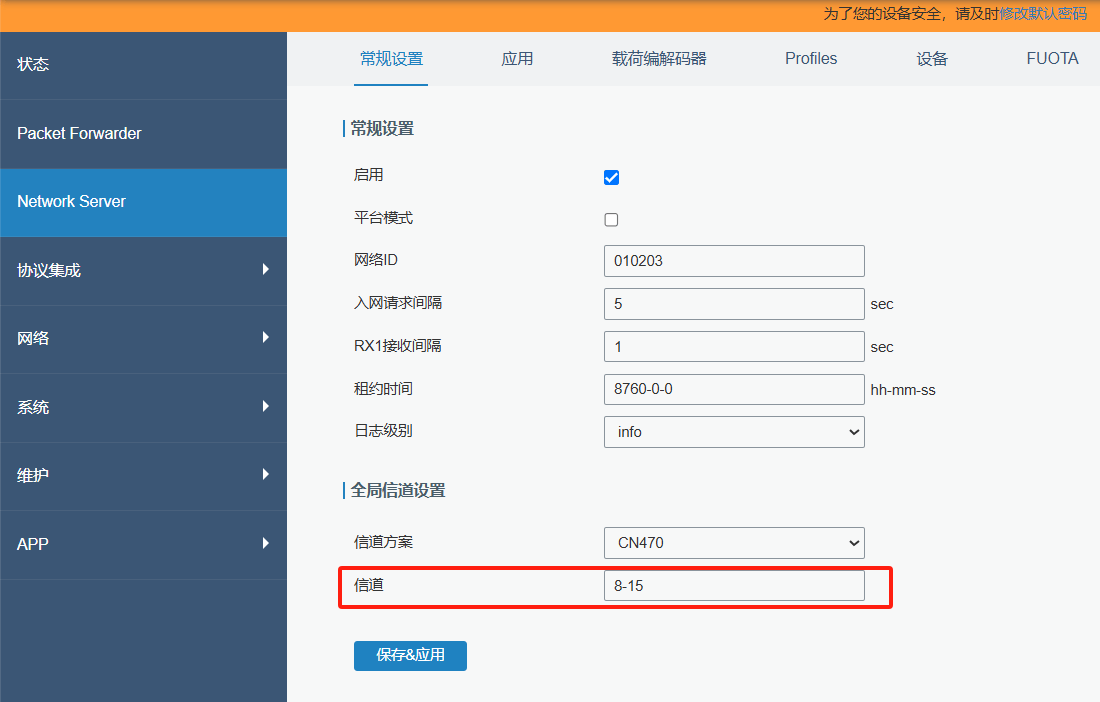Go to the 设备 tab
This screenshot has height=702, width=1100.
932,59
